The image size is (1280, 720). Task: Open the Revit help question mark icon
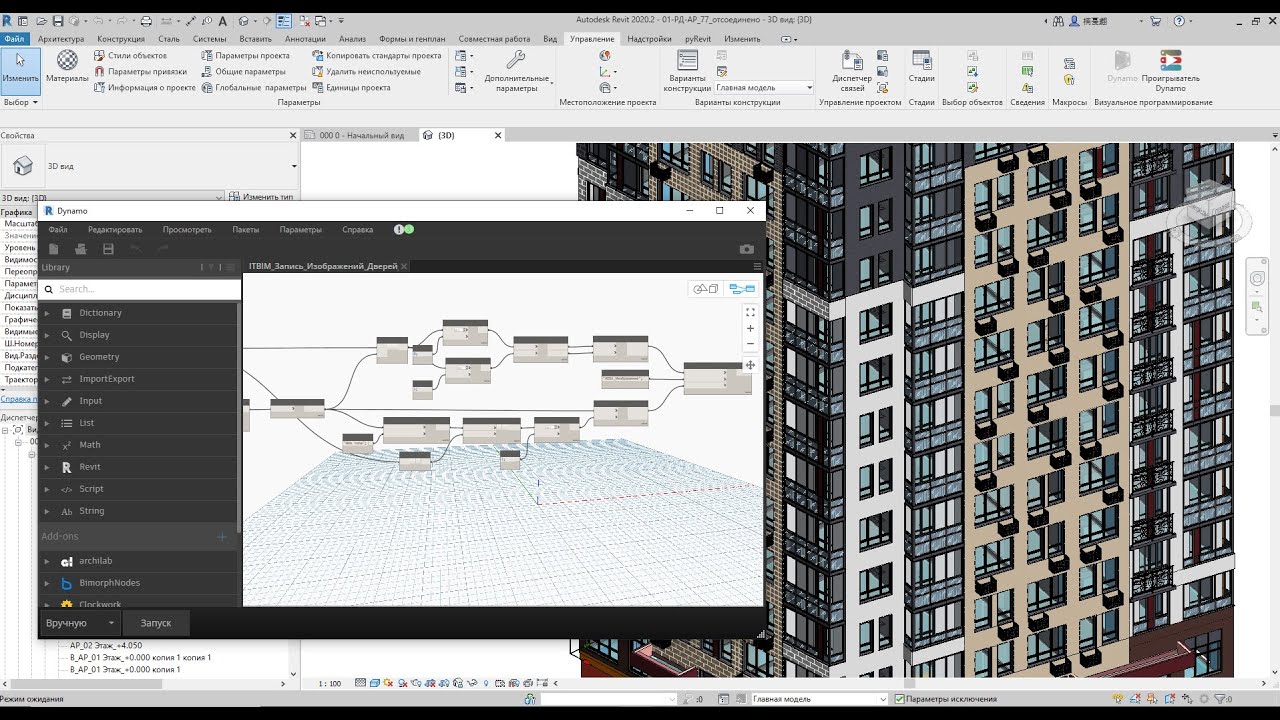coord(1180,21)
